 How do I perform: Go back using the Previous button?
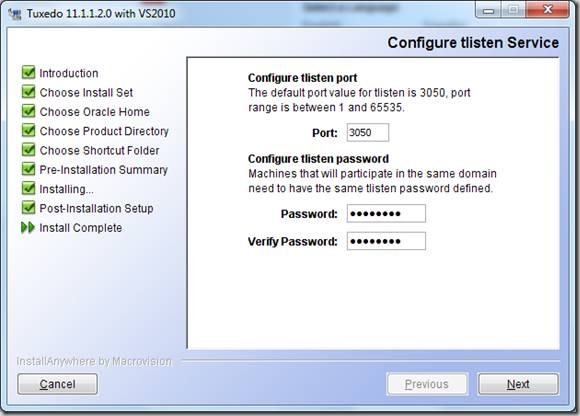pos(427,384)
